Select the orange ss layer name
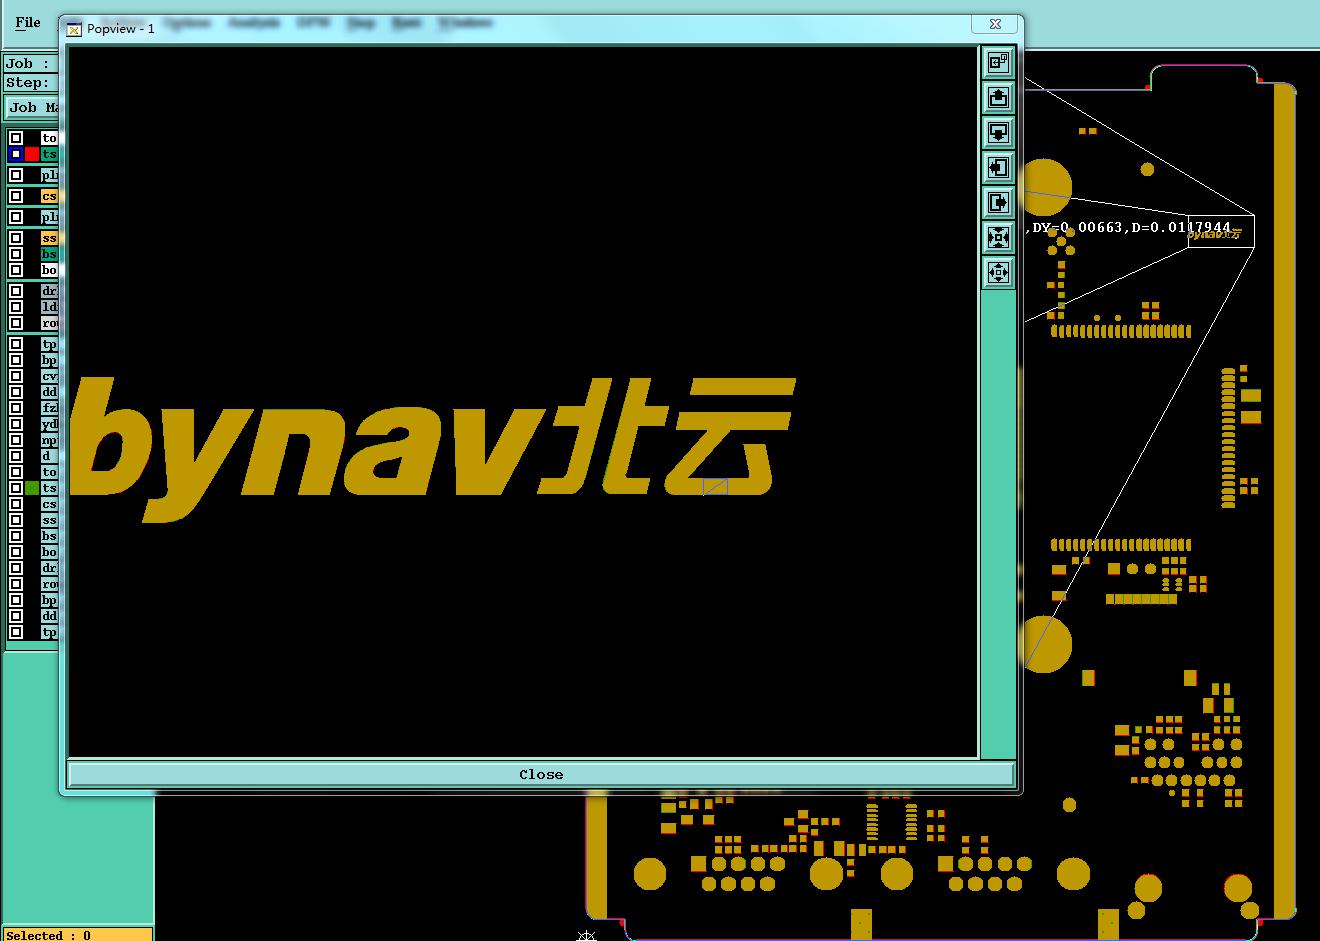Screen dimensions: 1320x941 (49, 238)
